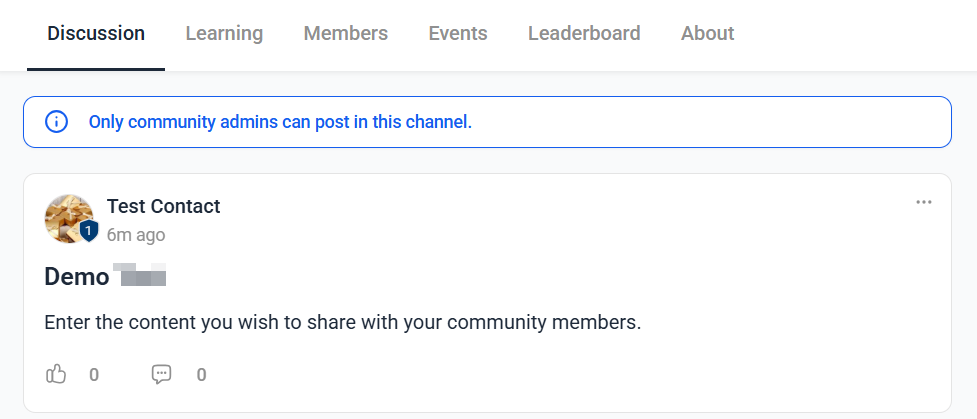Click the Test Contact author name

(x=164, y=206)
